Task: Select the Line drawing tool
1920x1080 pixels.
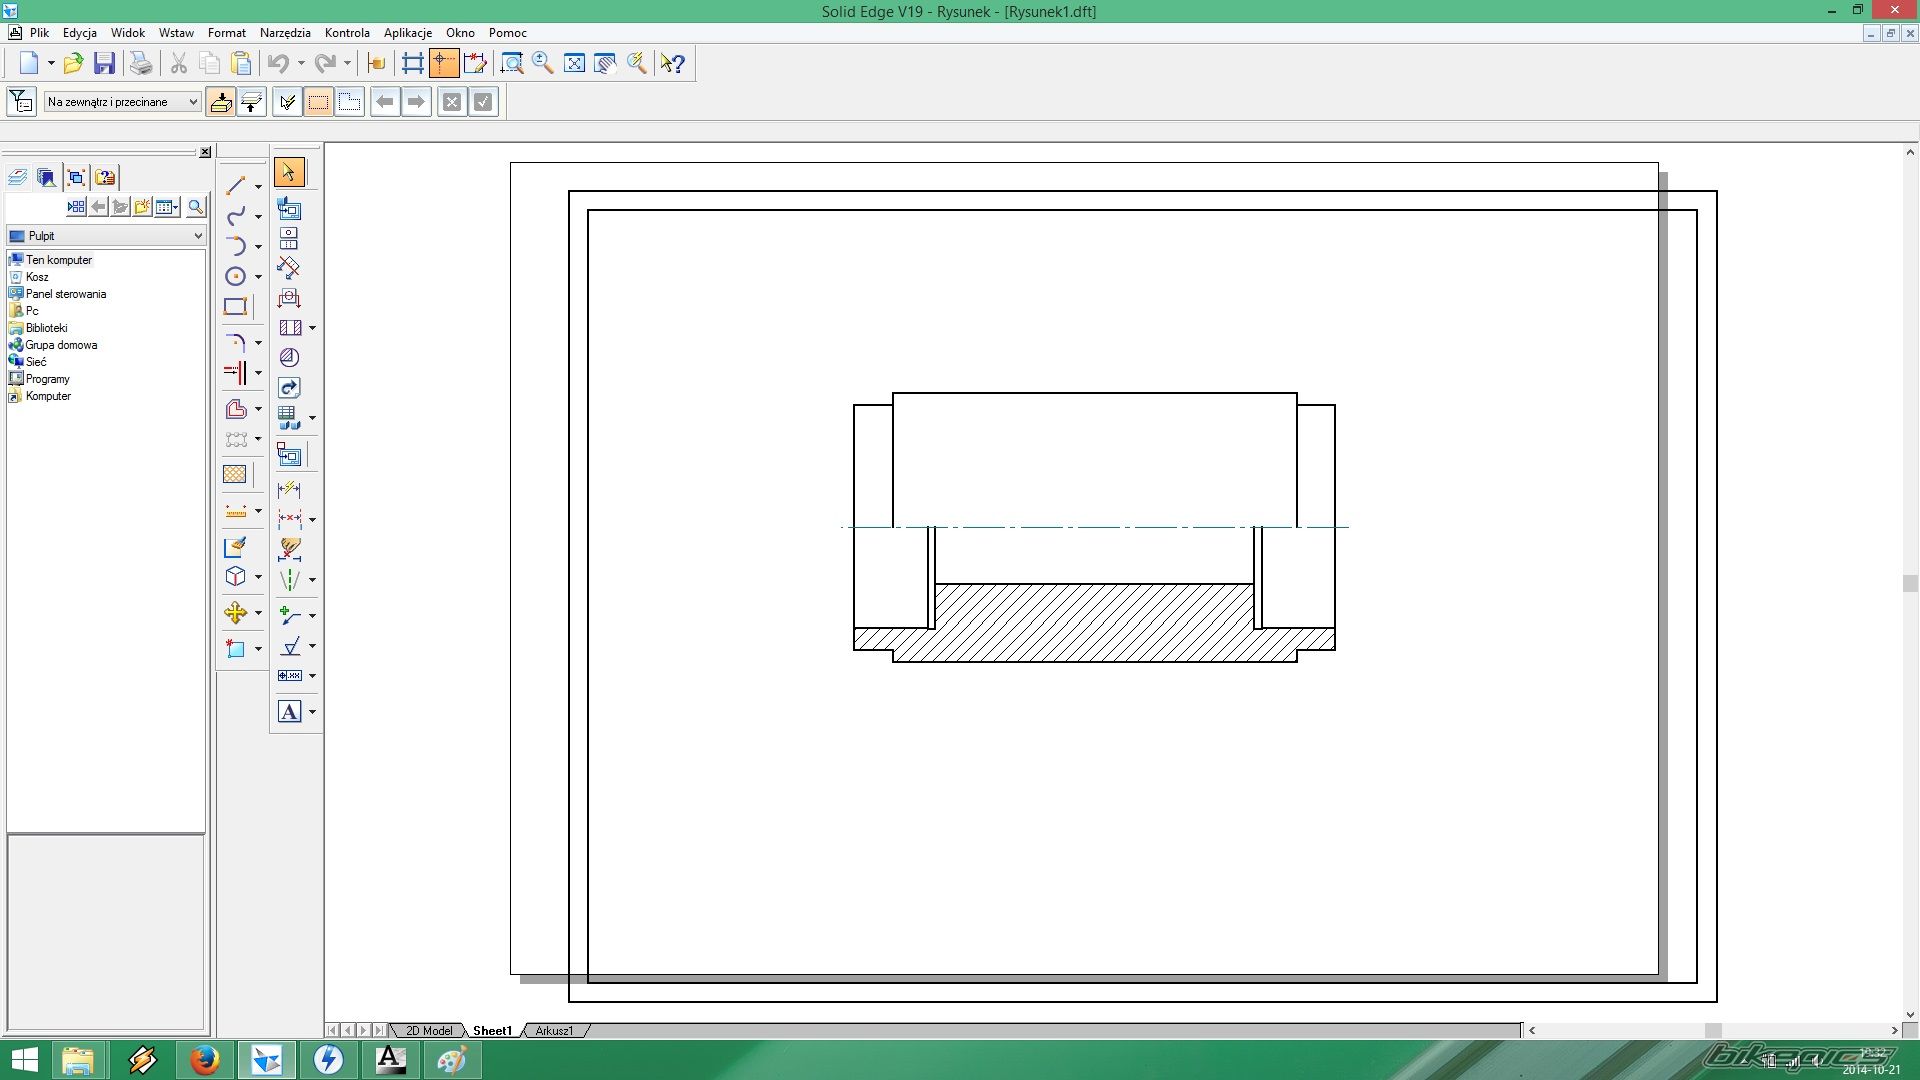Action: 235,186
